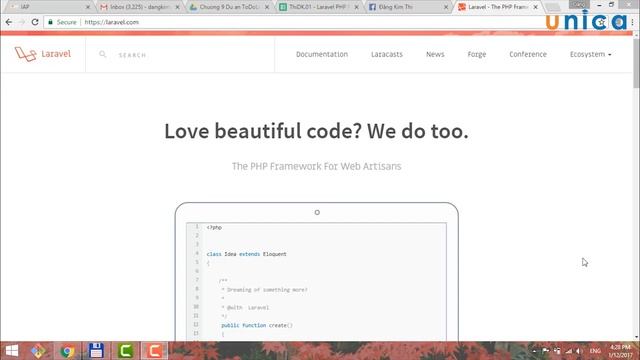Expand the Ecosystem dropdown menu

[591, 54]
